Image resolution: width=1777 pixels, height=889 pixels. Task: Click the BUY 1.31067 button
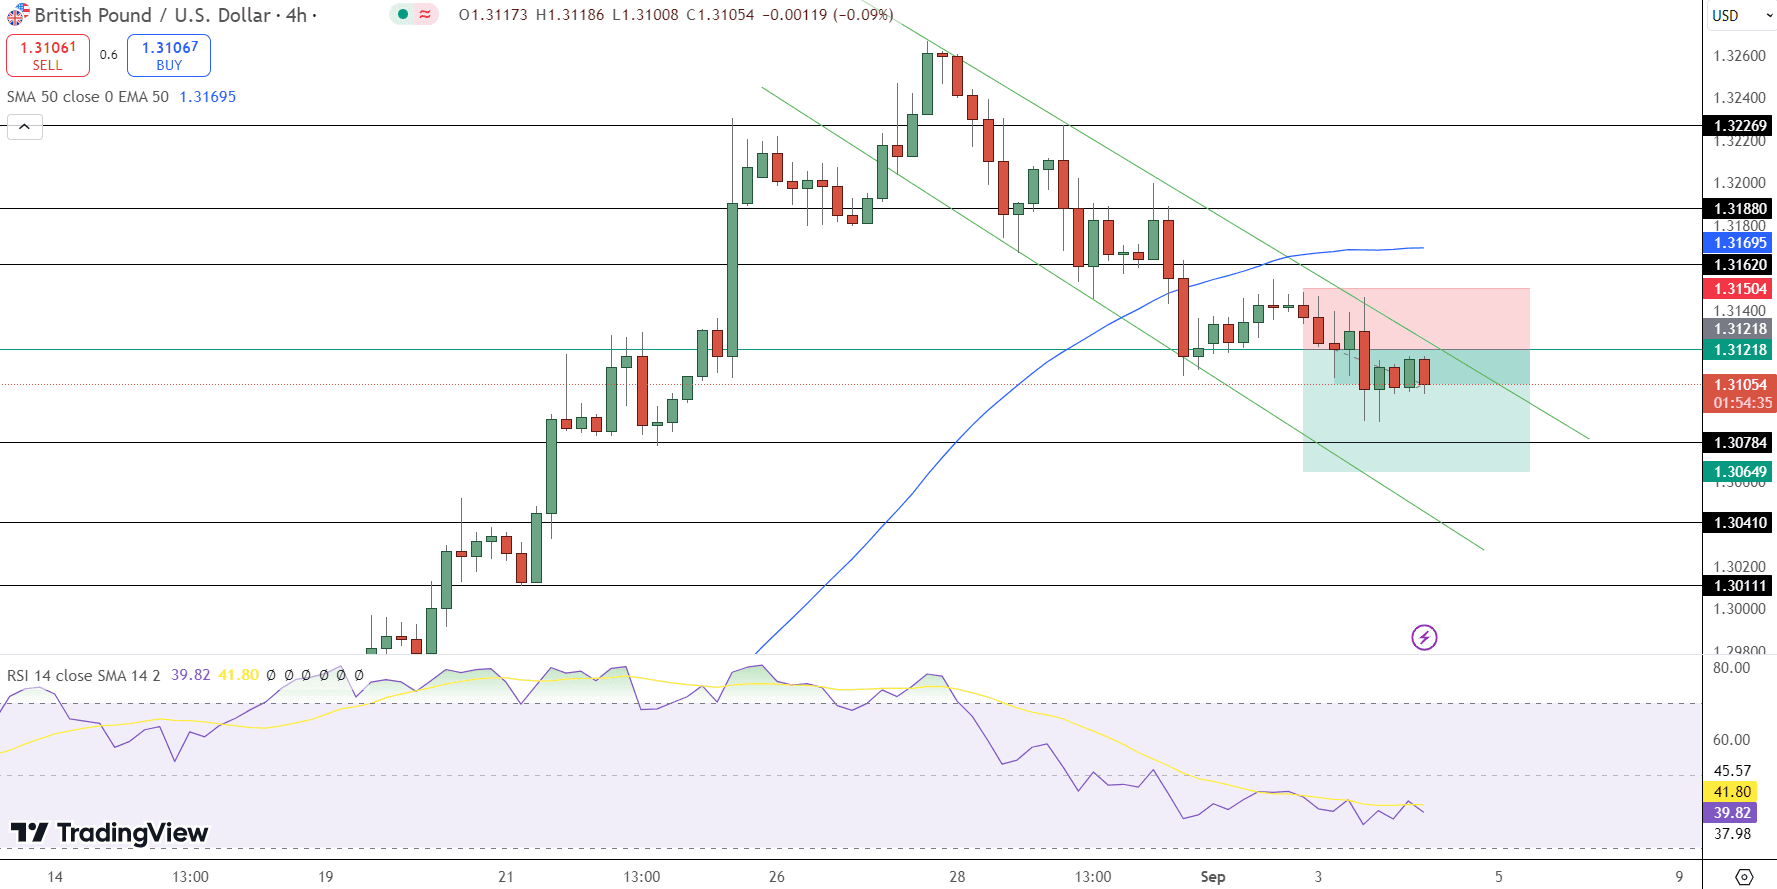[169, 55]
